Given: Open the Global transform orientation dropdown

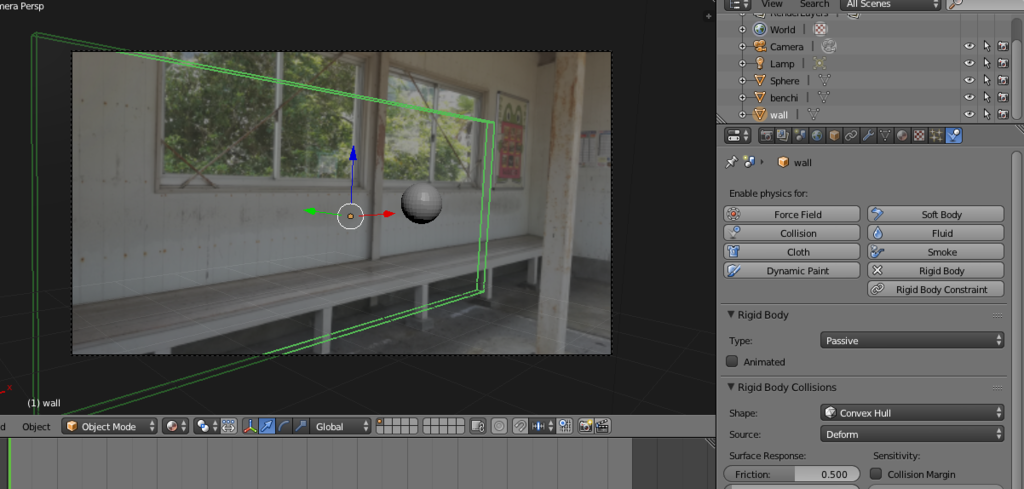Looking at the screenshot, I should point(340,426).
